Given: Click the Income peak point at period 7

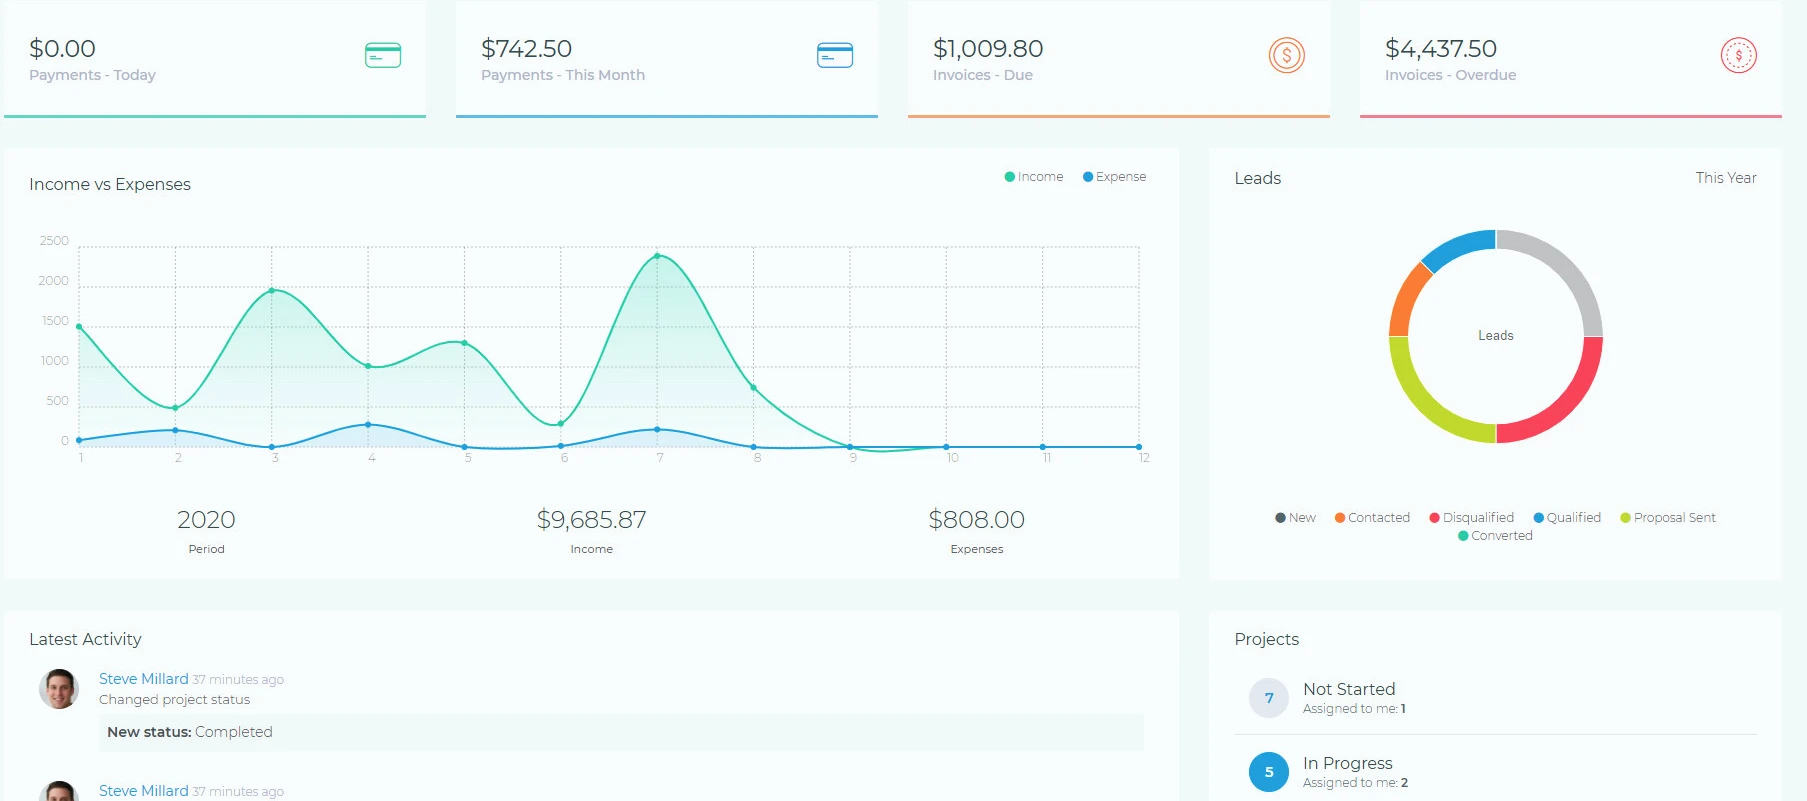Looking at the screenshot, I should point(657,256).
